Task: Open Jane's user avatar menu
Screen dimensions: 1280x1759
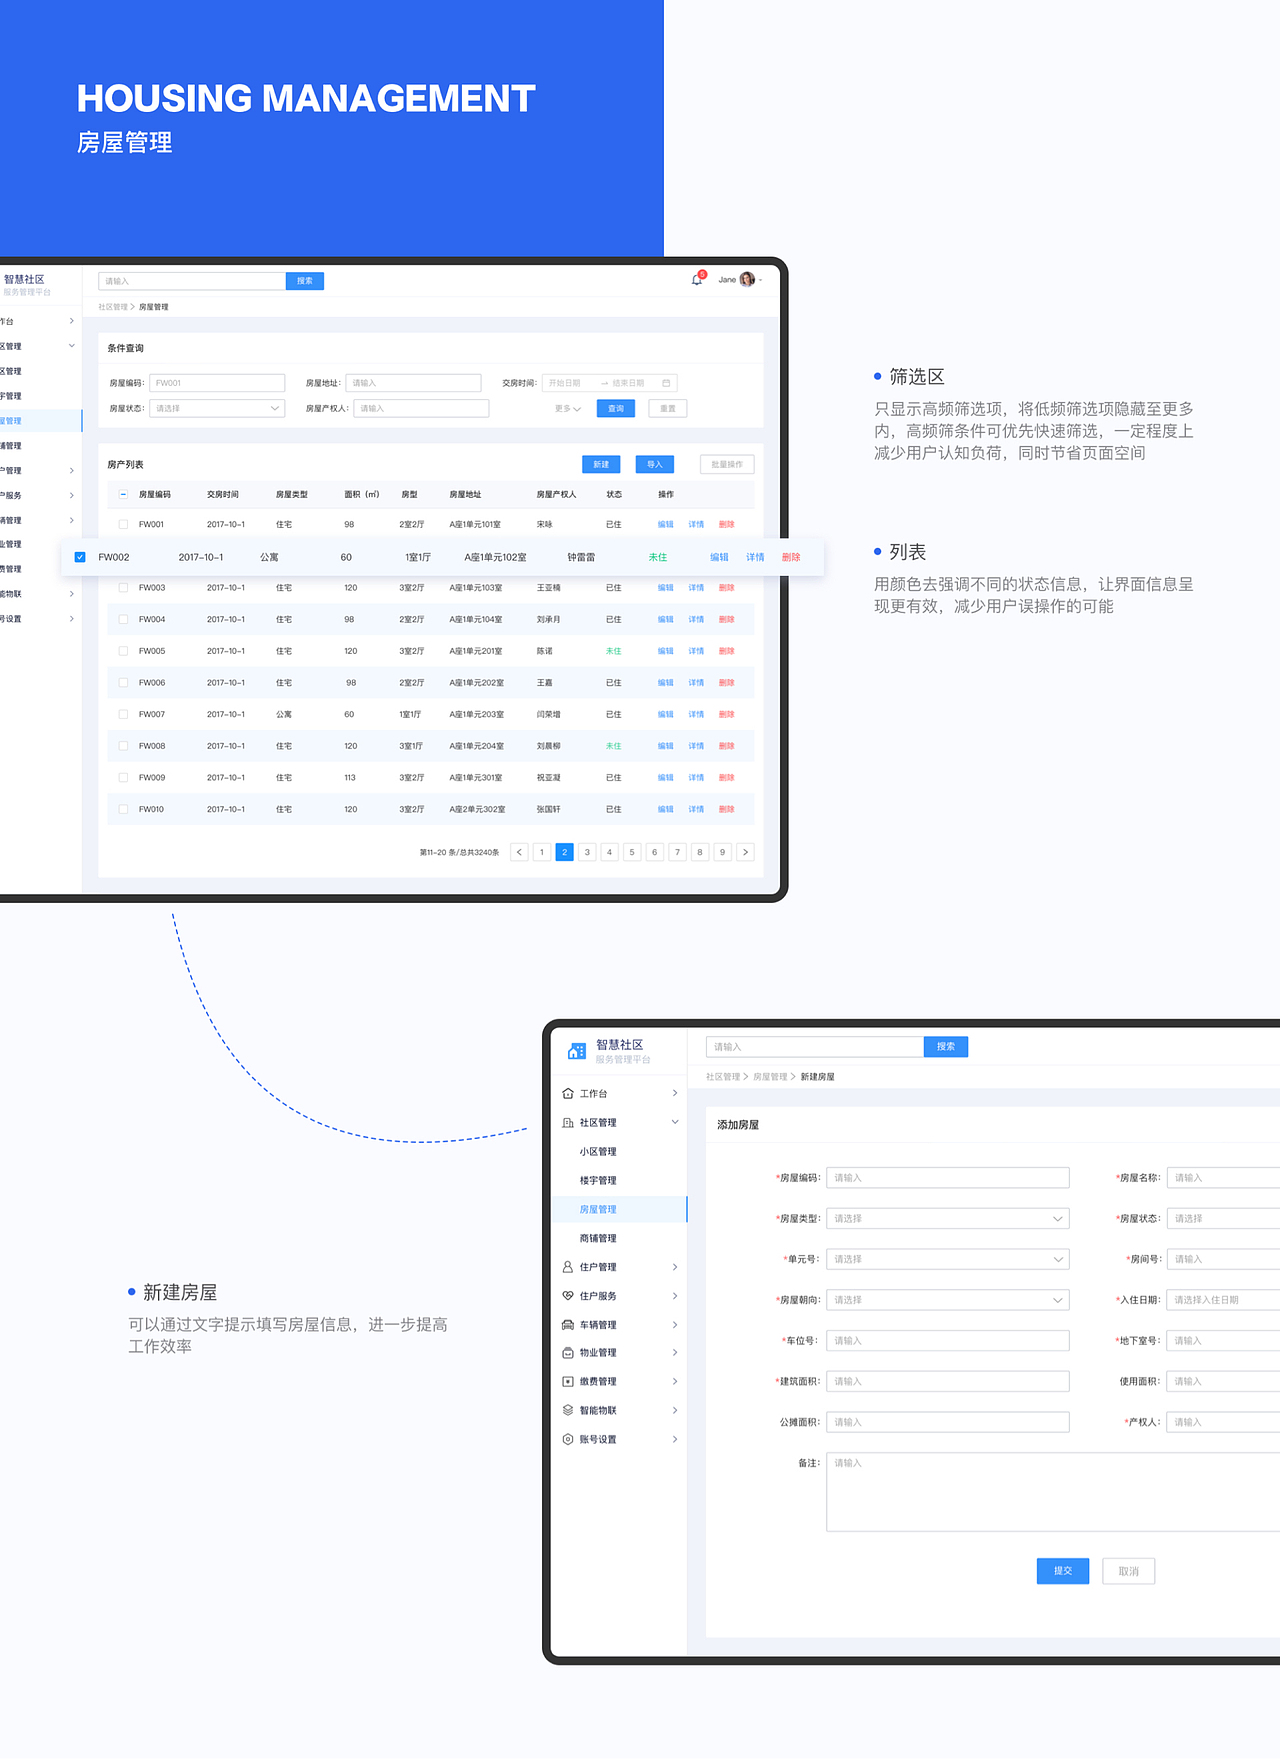Action: [x=747, y=280]
